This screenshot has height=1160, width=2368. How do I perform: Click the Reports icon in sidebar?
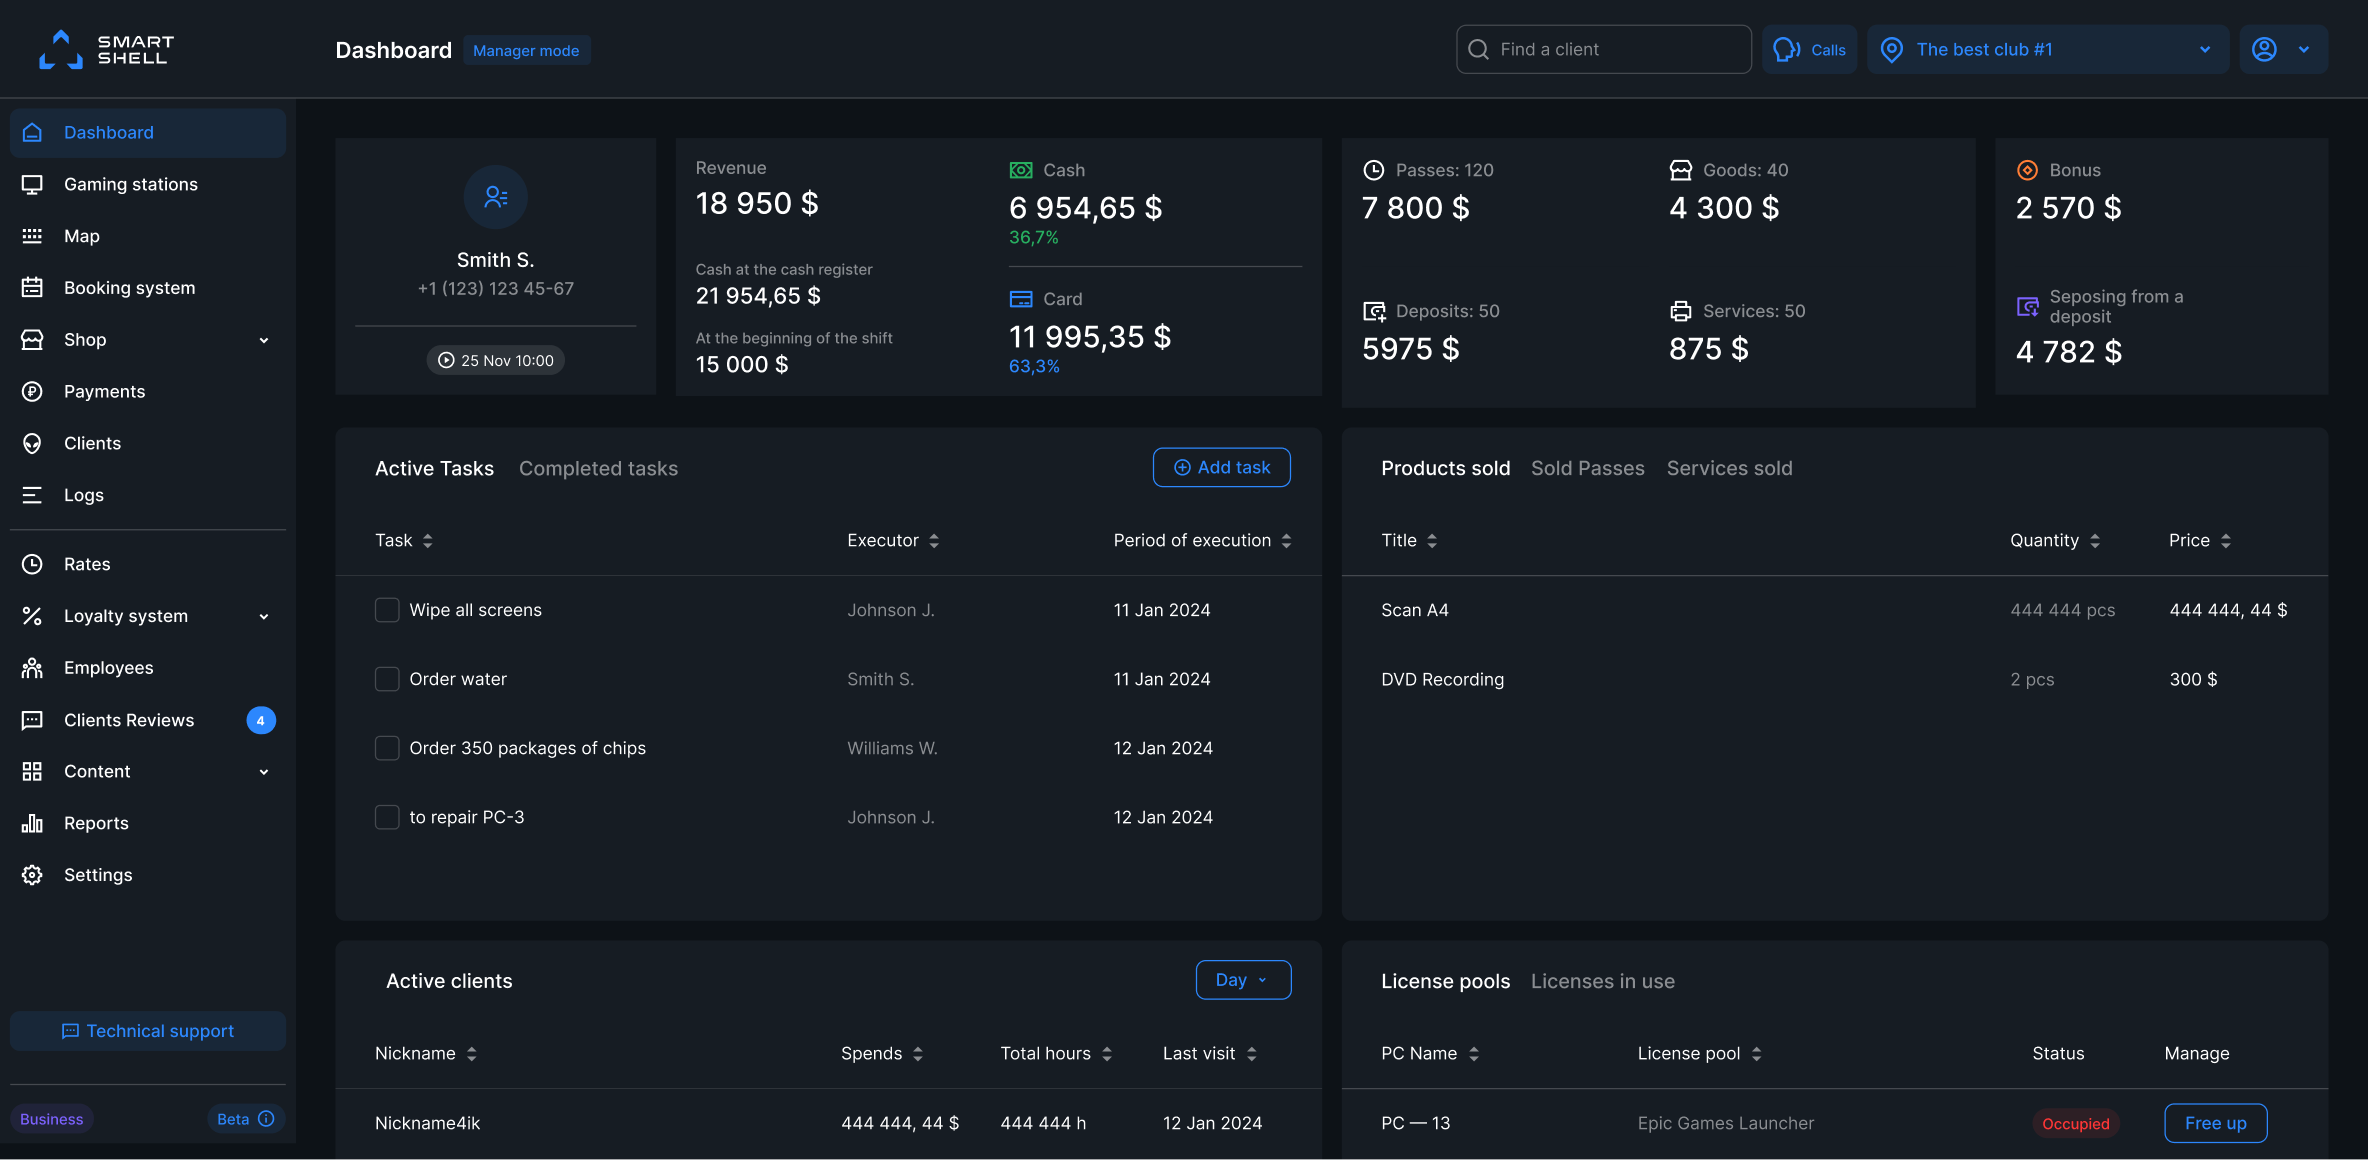pyautogui.click(x=32, y=823)
